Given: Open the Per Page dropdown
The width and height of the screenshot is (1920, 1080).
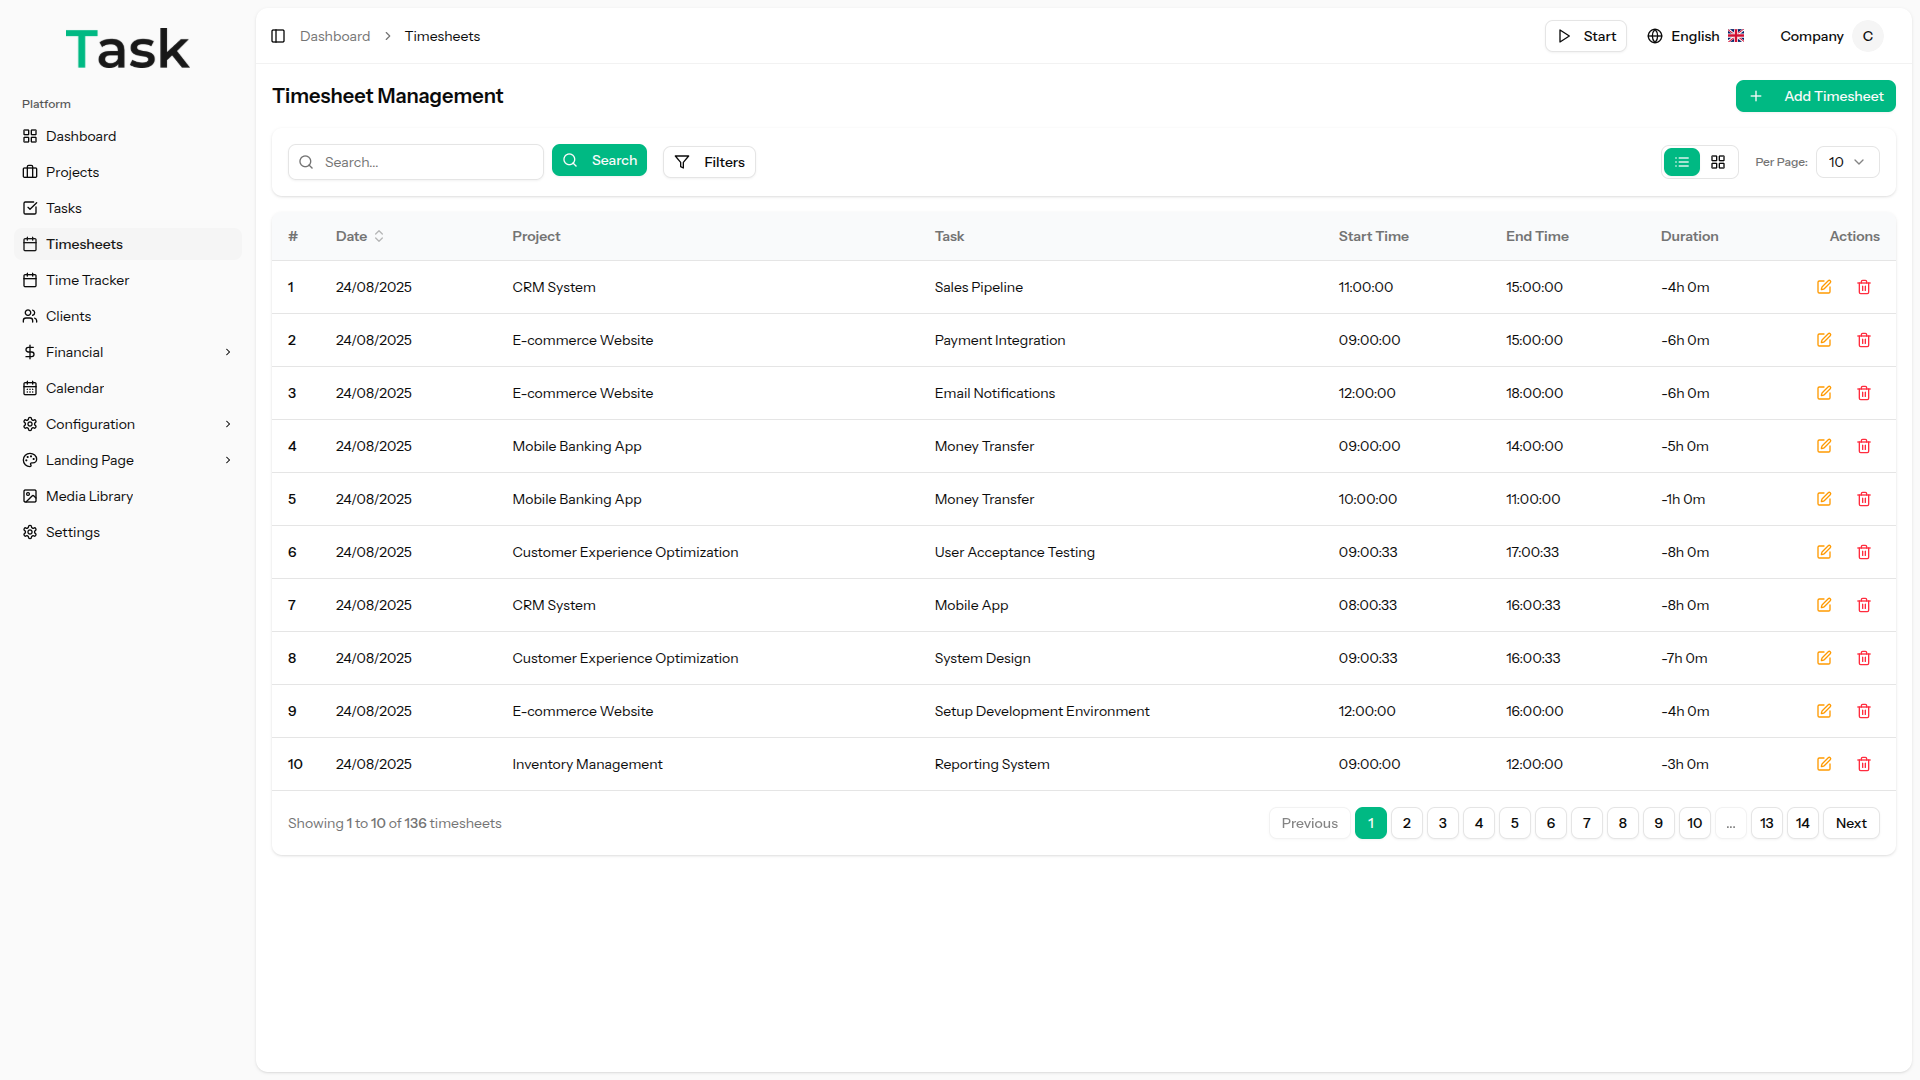Looking at the screenshot, I should (x=1847, y=162).
